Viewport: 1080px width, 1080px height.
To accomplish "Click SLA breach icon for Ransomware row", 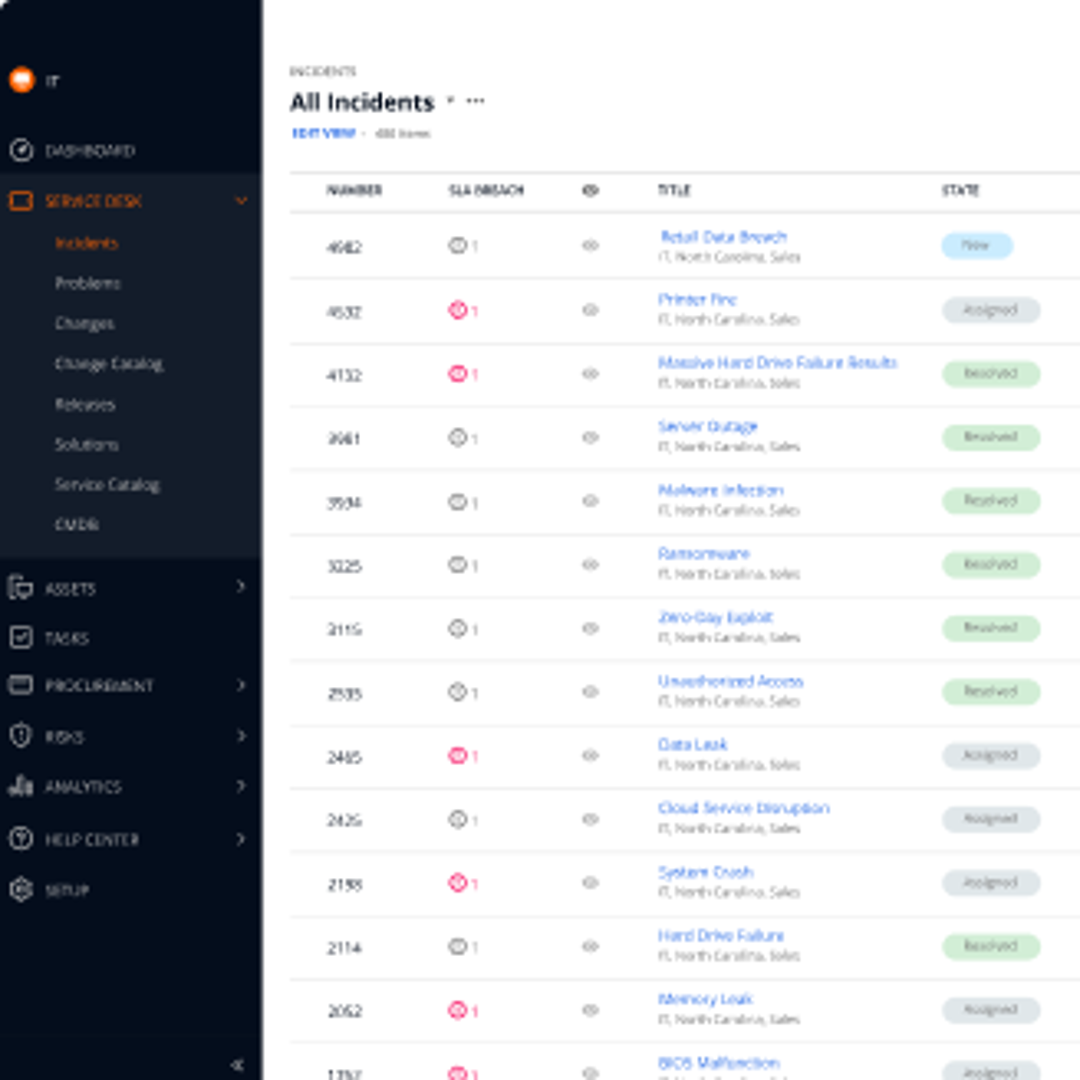I will (x=458, y=565).
